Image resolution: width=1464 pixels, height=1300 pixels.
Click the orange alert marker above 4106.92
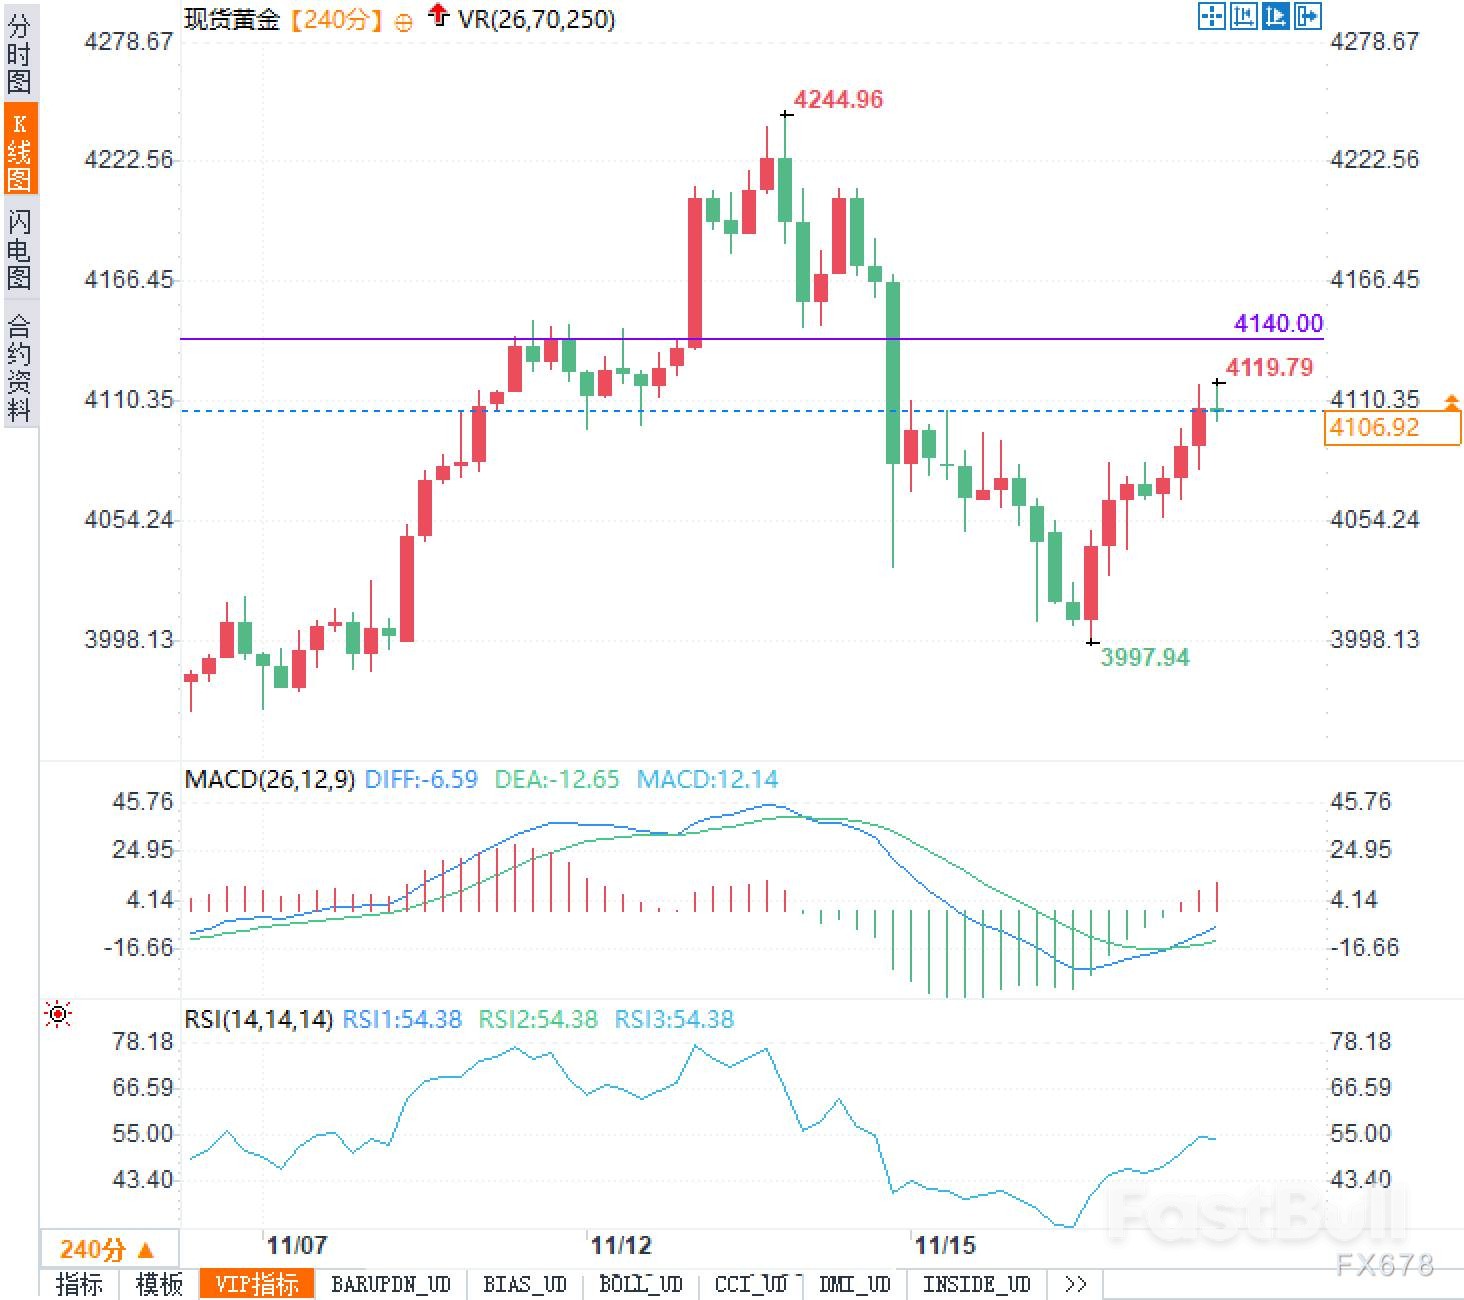pyautogui.click(x=1451, y=402)
